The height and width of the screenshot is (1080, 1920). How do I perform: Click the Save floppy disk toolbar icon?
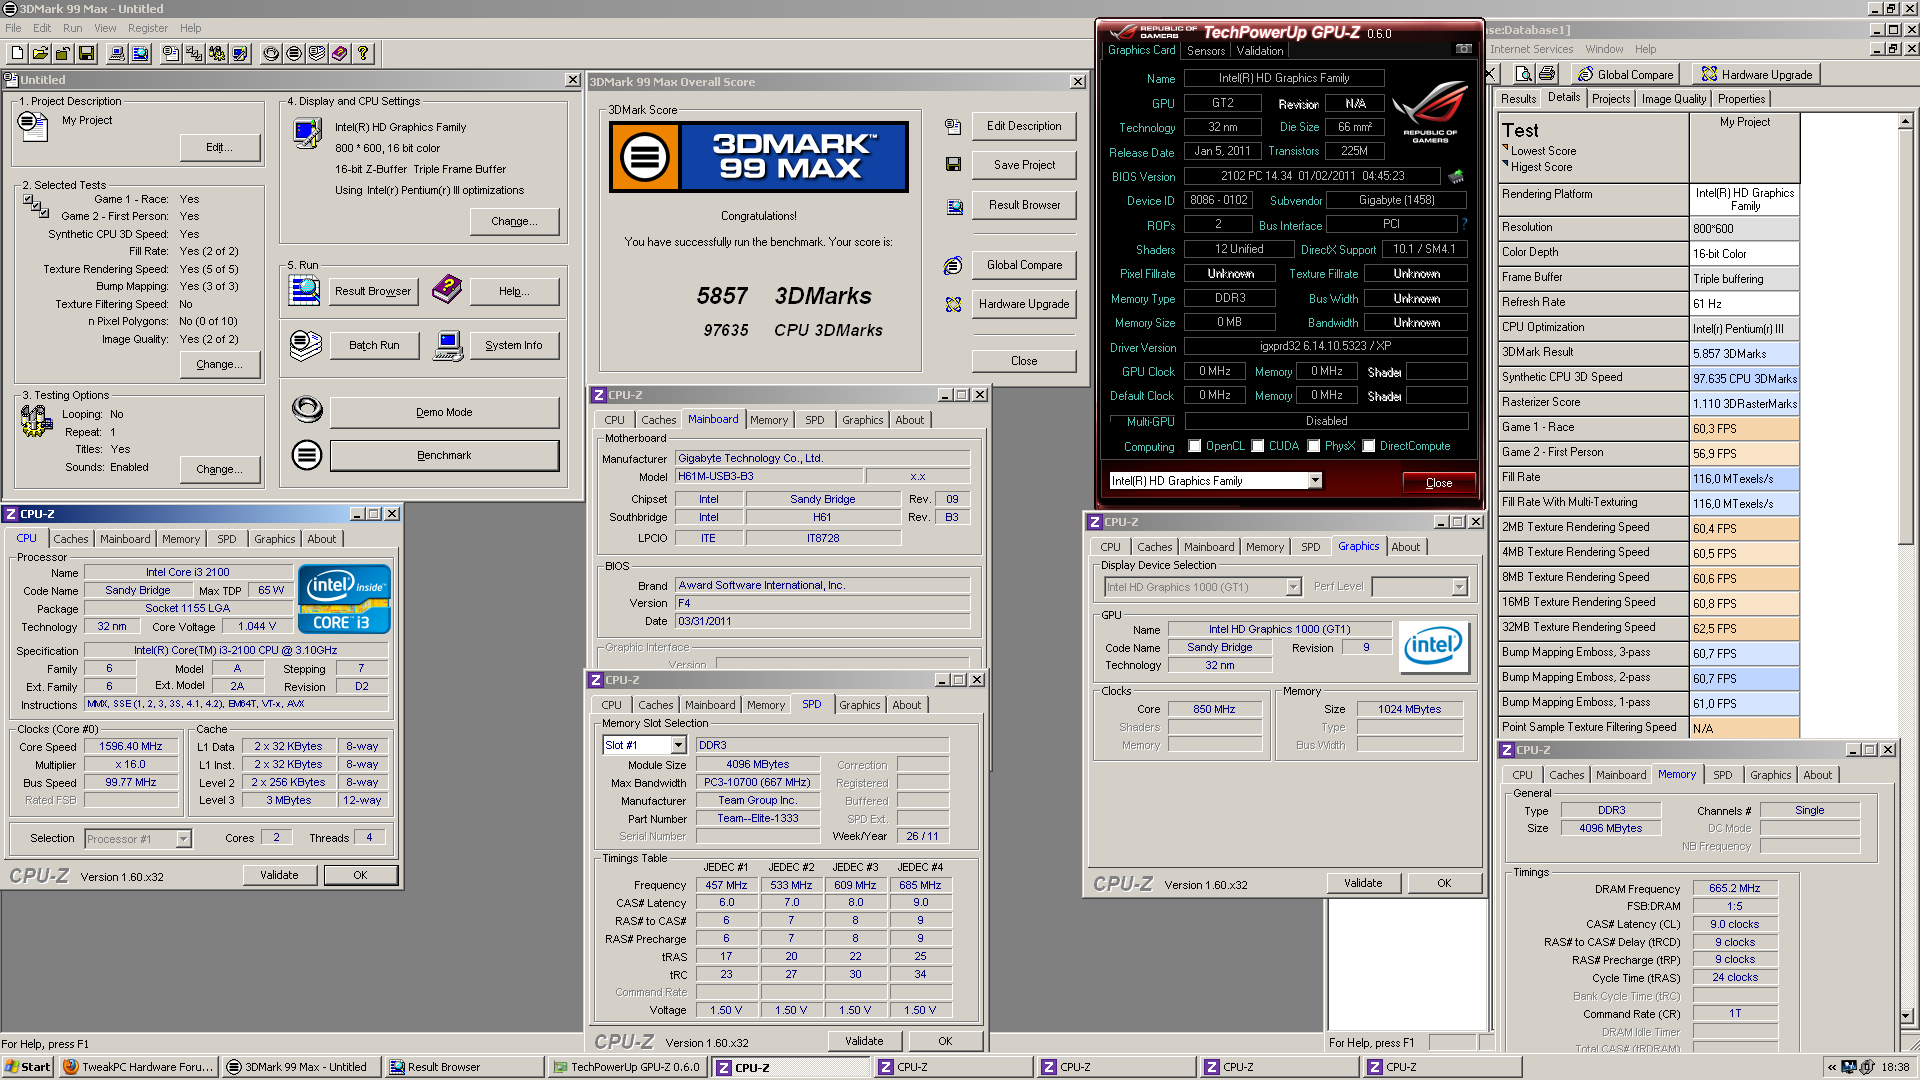[86, 53]
